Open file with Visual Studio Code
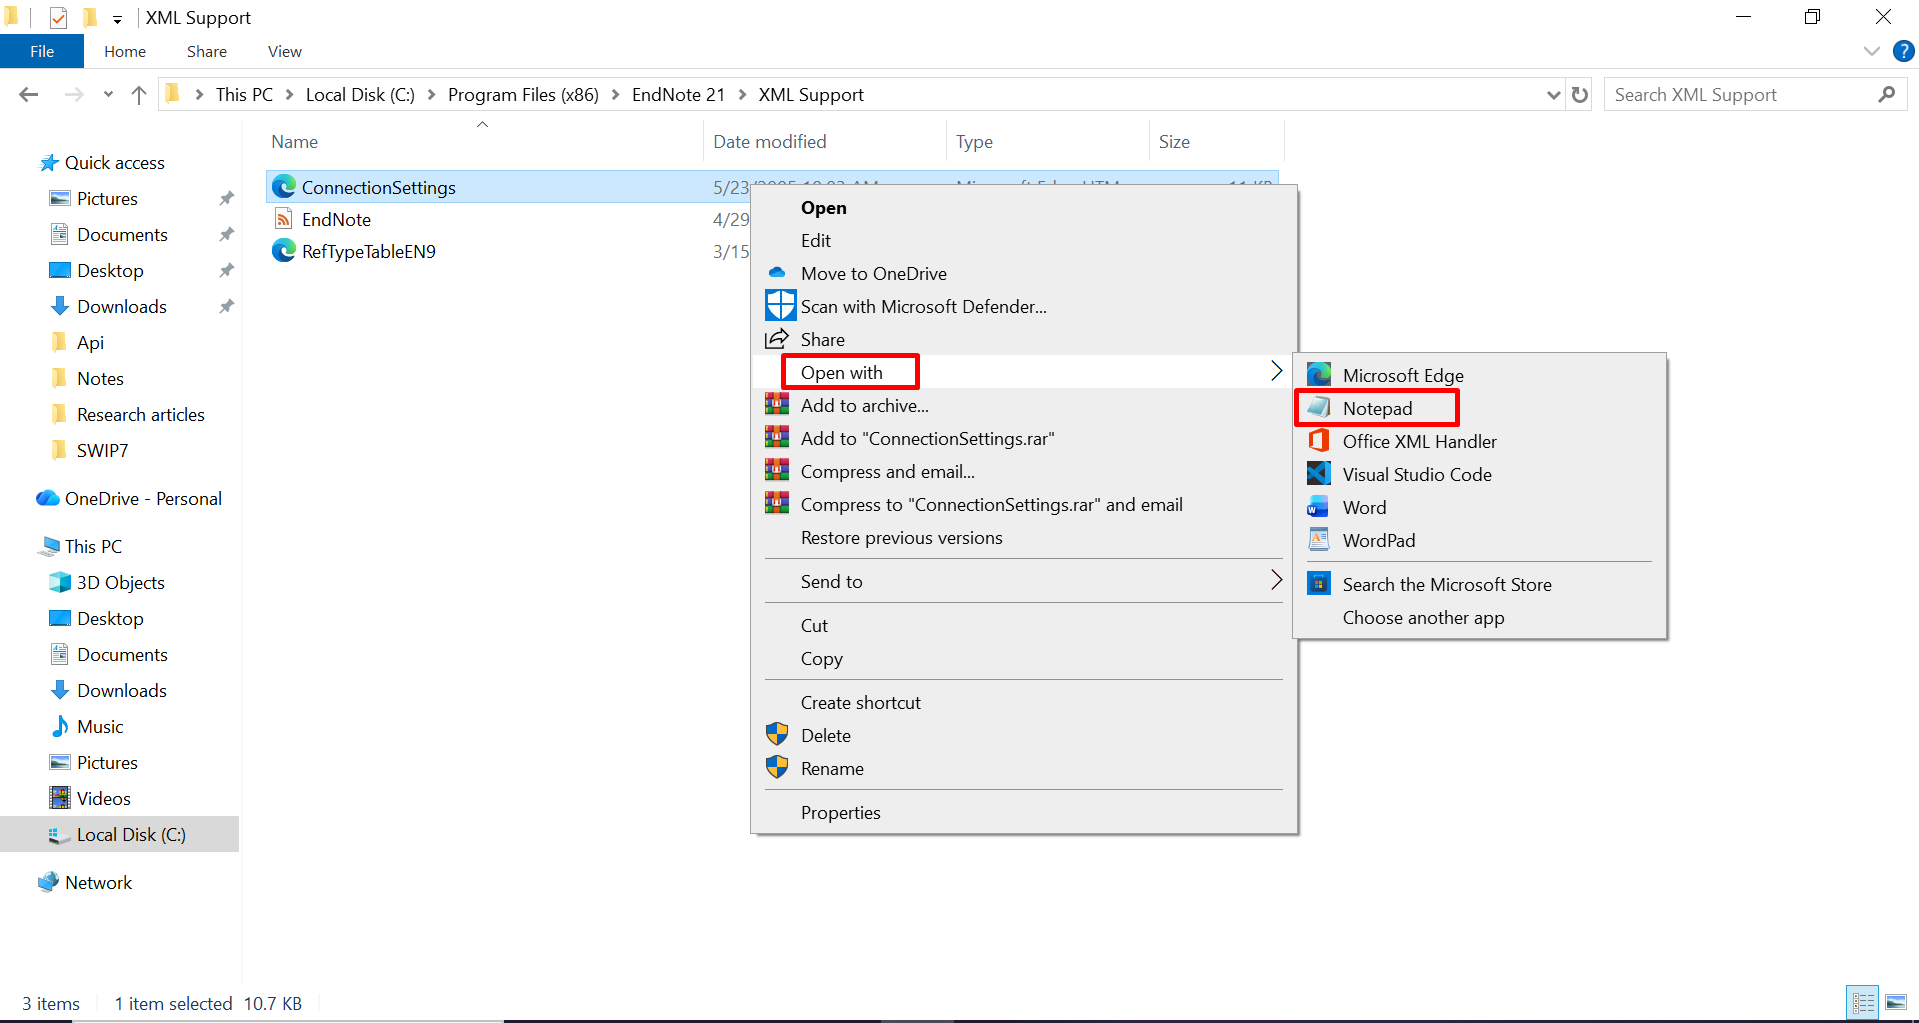 coord(1417,474)
